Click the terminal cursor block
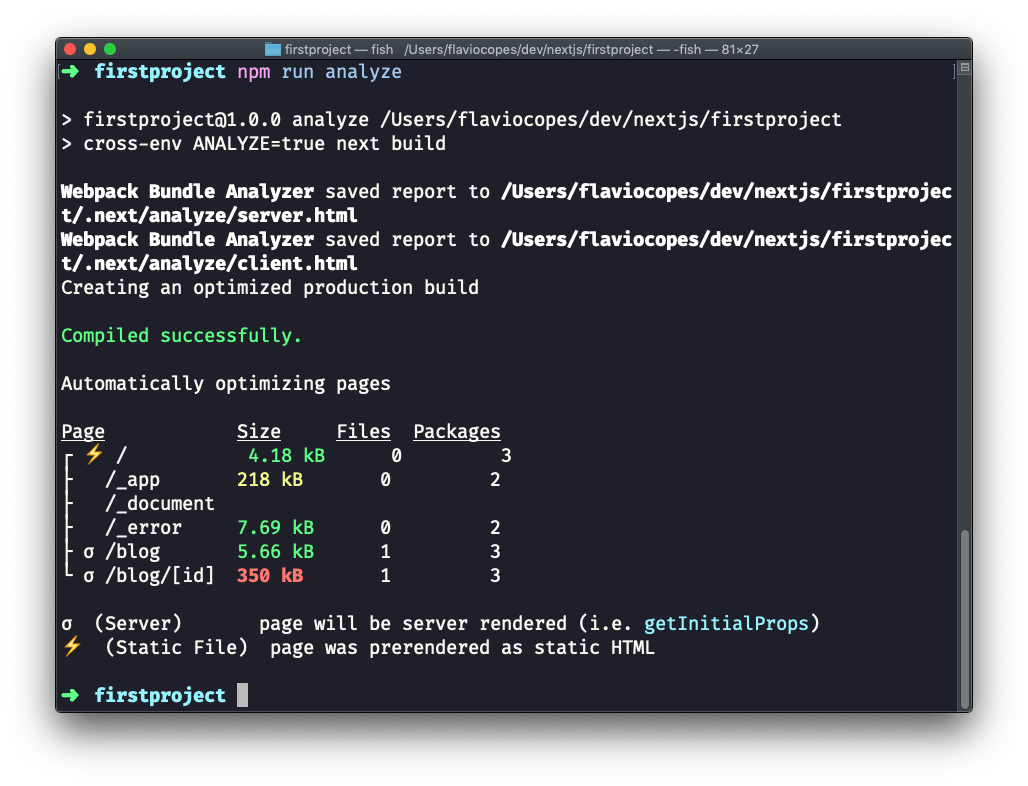The height and width of the screenshot is (786, 1028). click(x=240, y=694)
